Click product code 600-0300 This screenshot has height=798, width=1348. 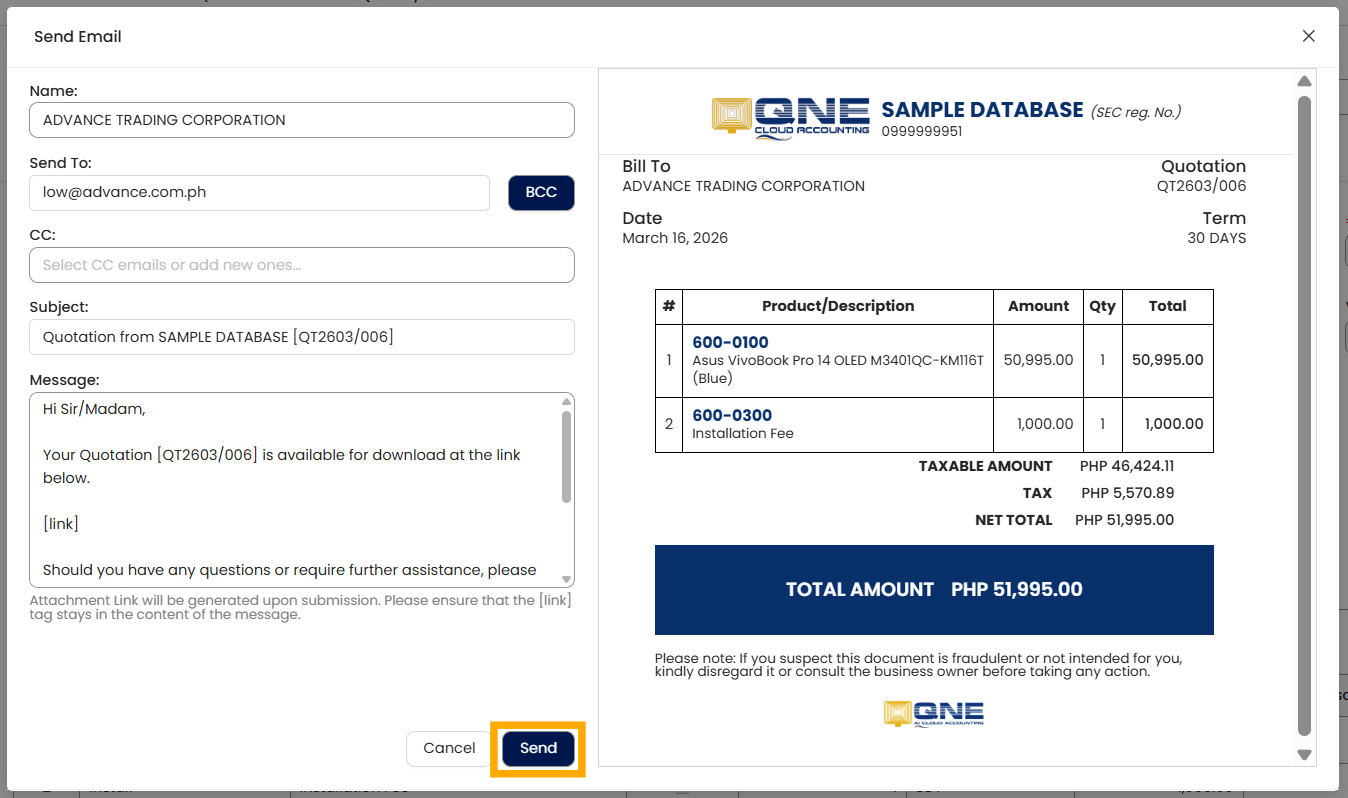pyautogui.click(x=732, y=415)
